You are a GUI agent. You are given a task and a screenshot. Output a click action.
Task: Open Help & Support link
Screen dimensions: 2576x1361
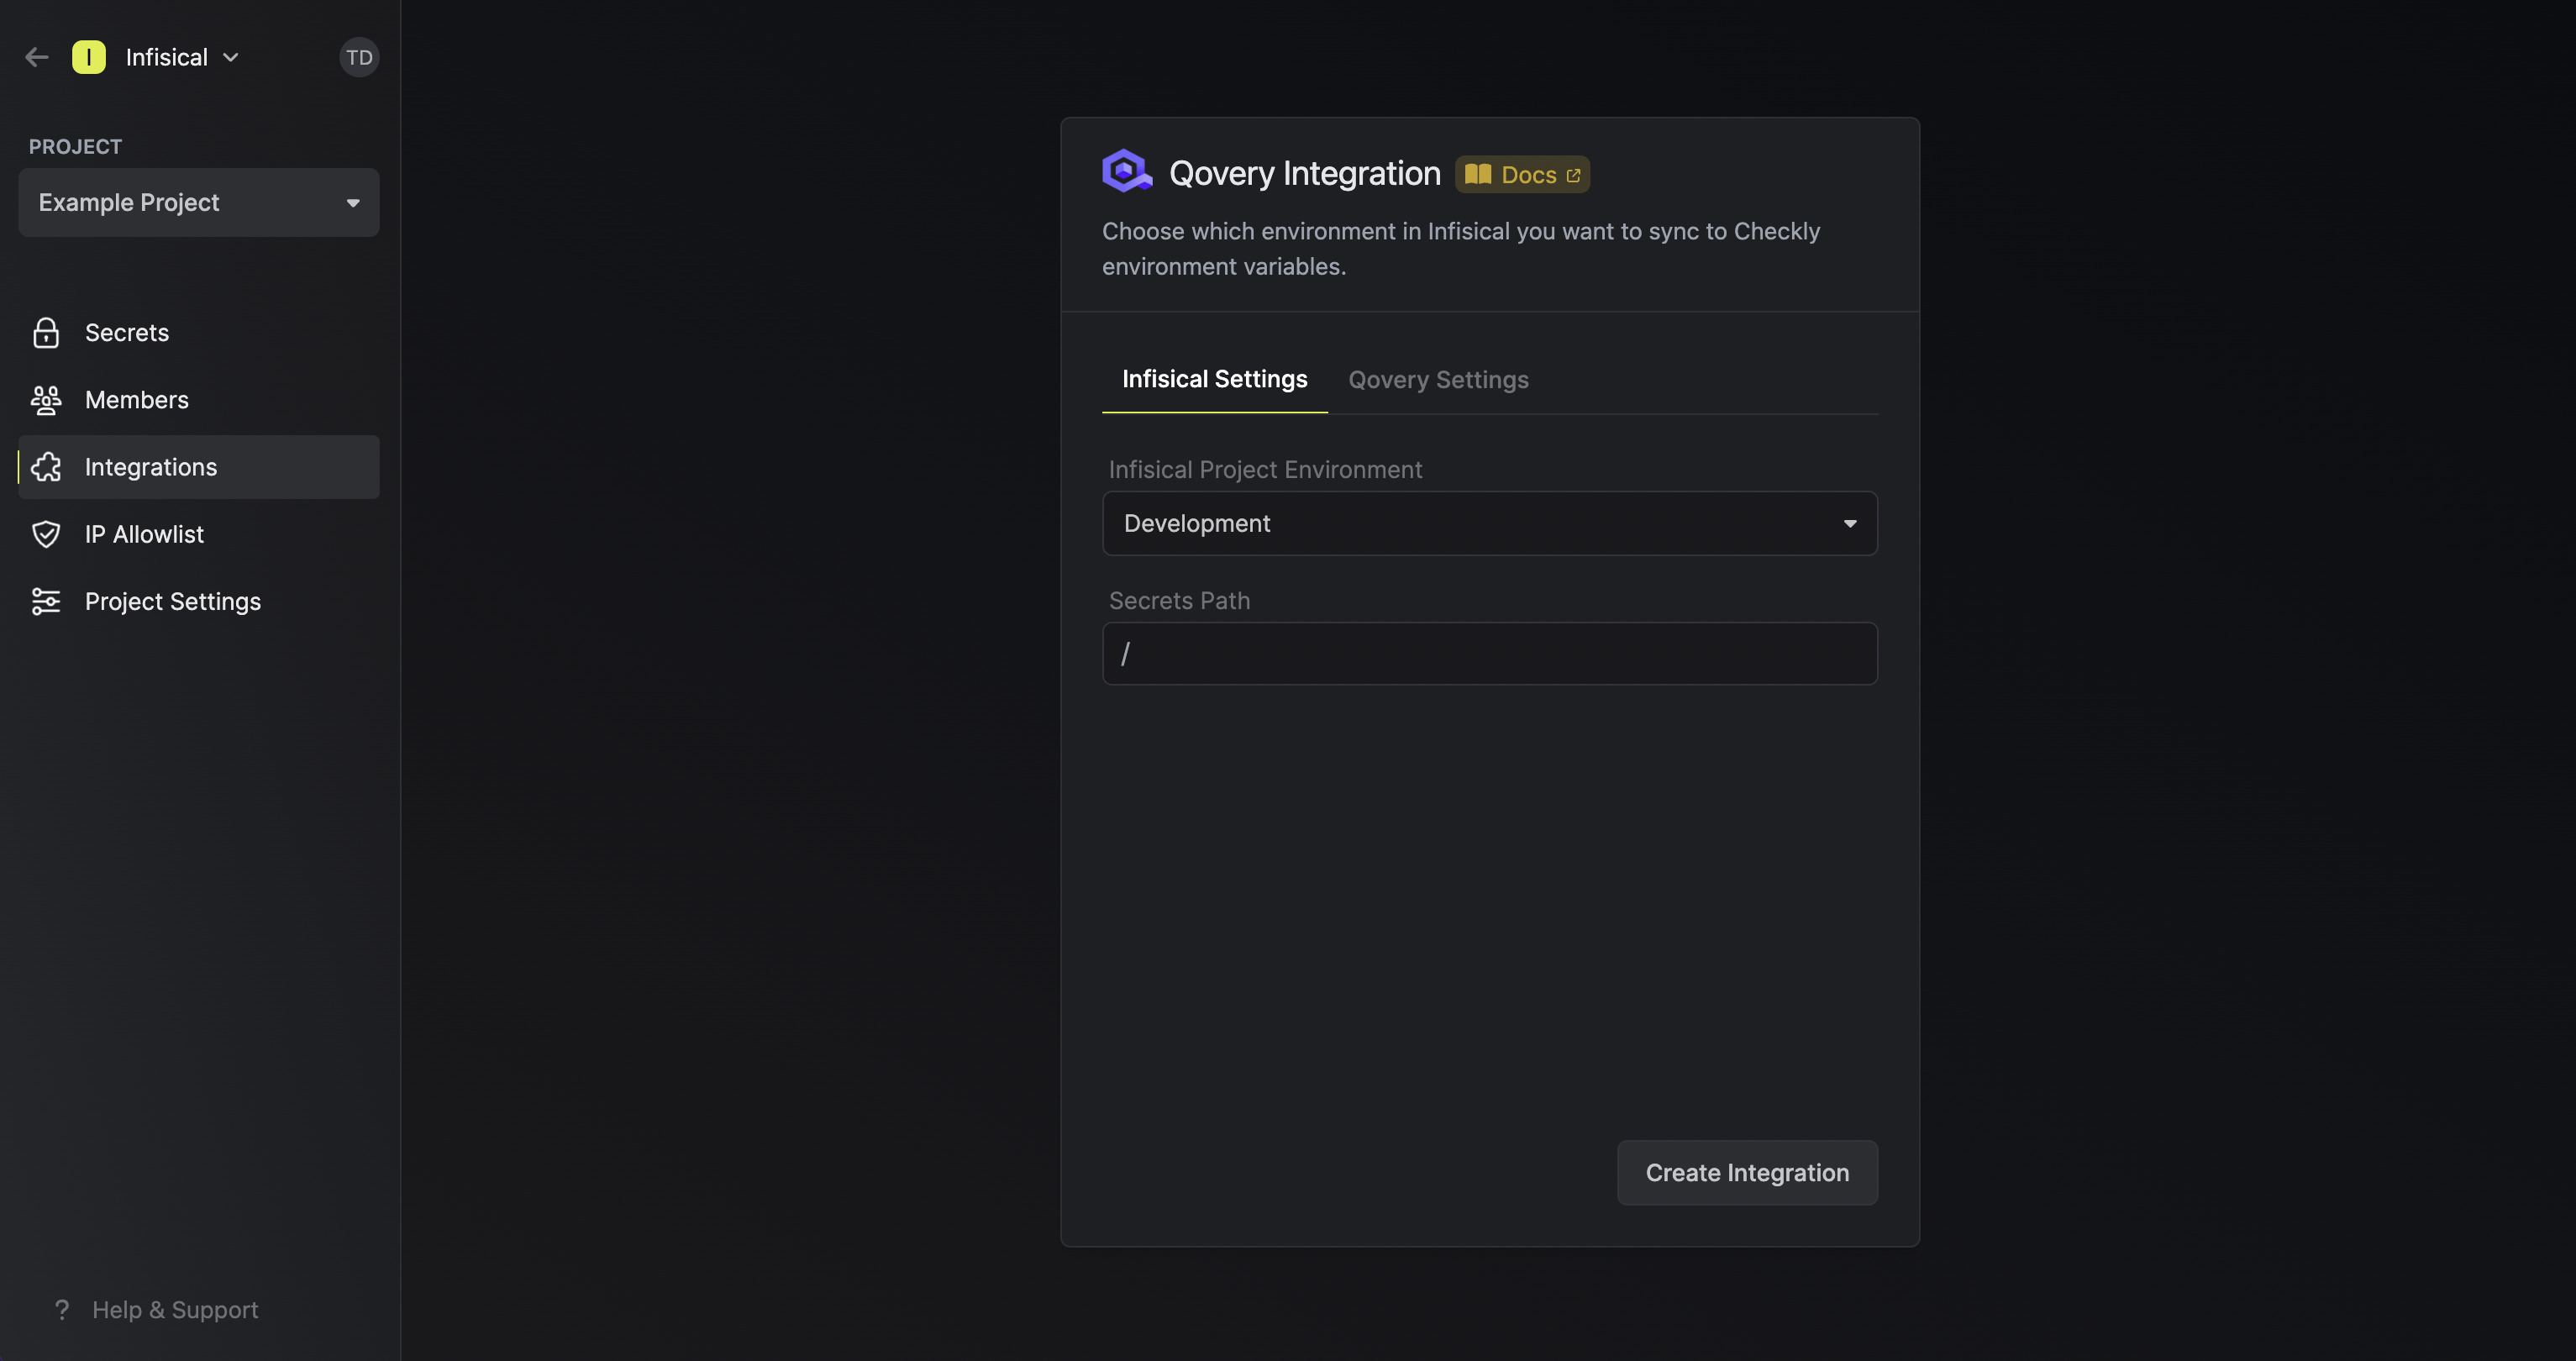(x=175, y=1309)
